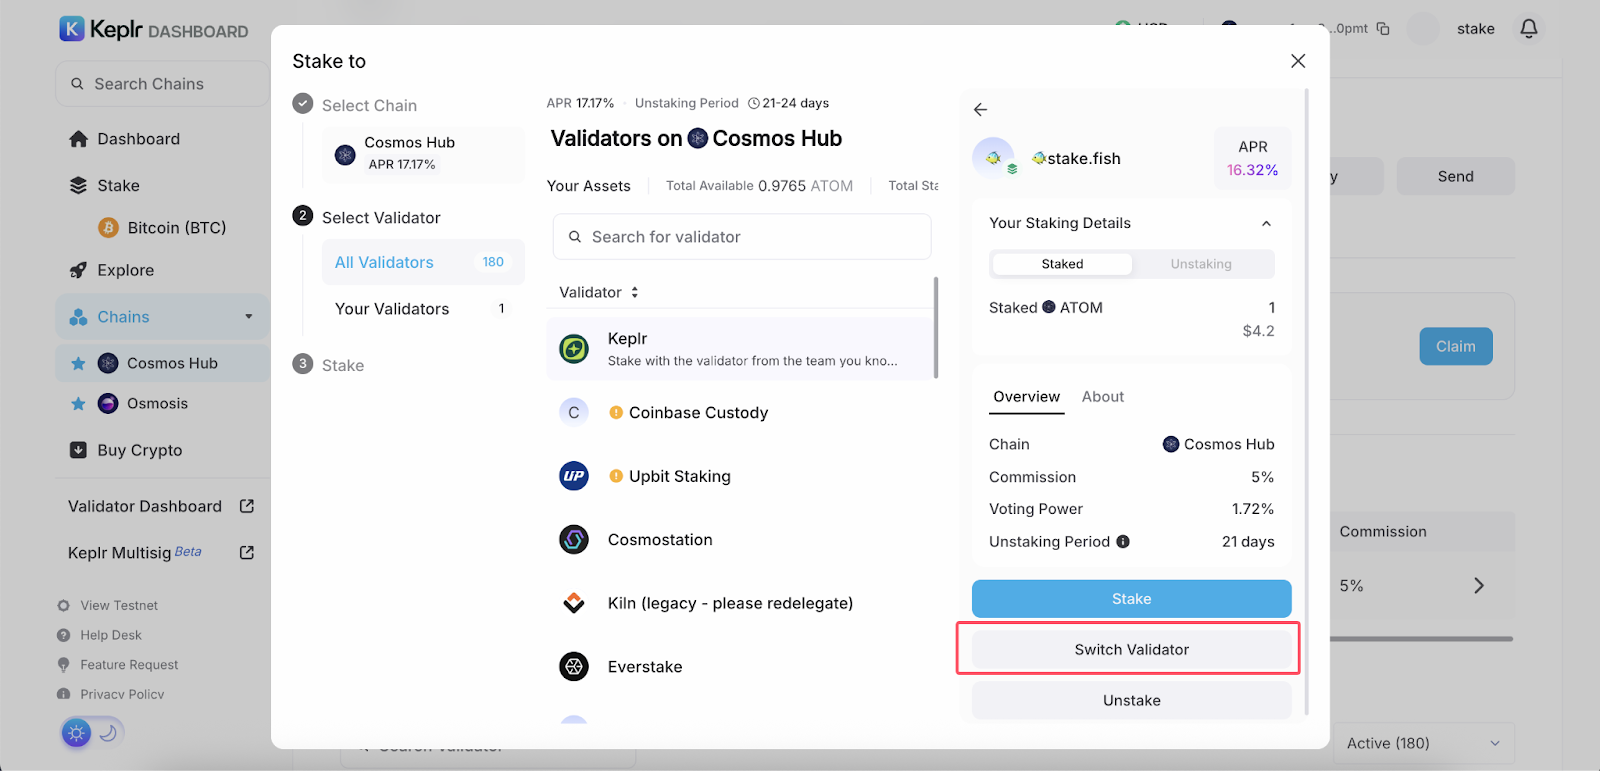
Task: Select the Upbit Staking validator icon
Action: (574, 477)
